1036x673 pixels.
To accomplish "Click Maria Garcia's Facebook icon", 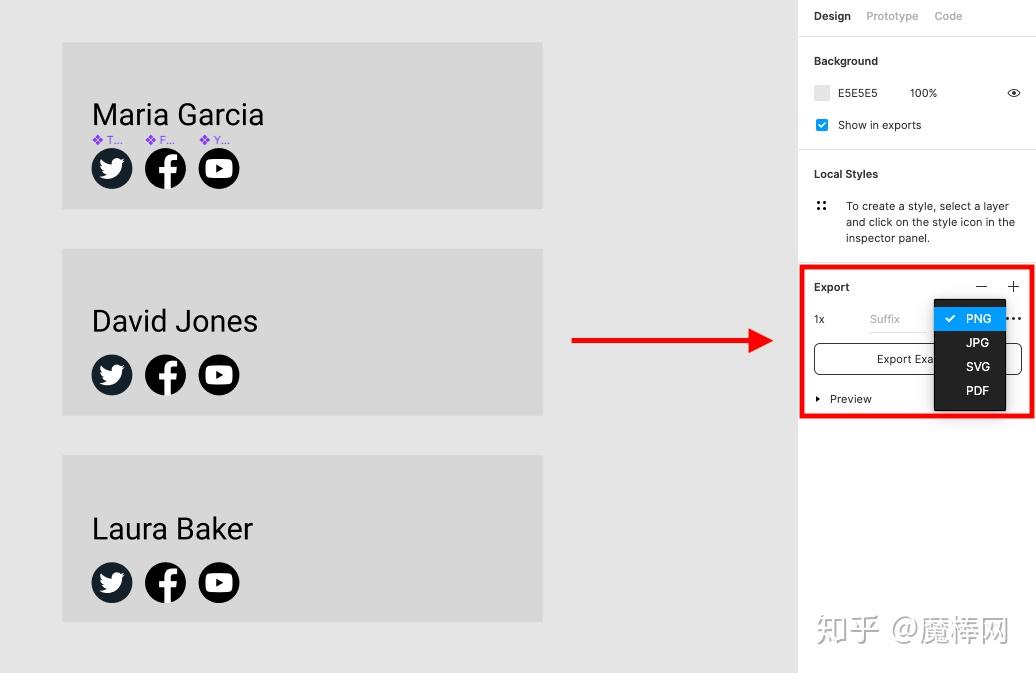I will [165, 168].
